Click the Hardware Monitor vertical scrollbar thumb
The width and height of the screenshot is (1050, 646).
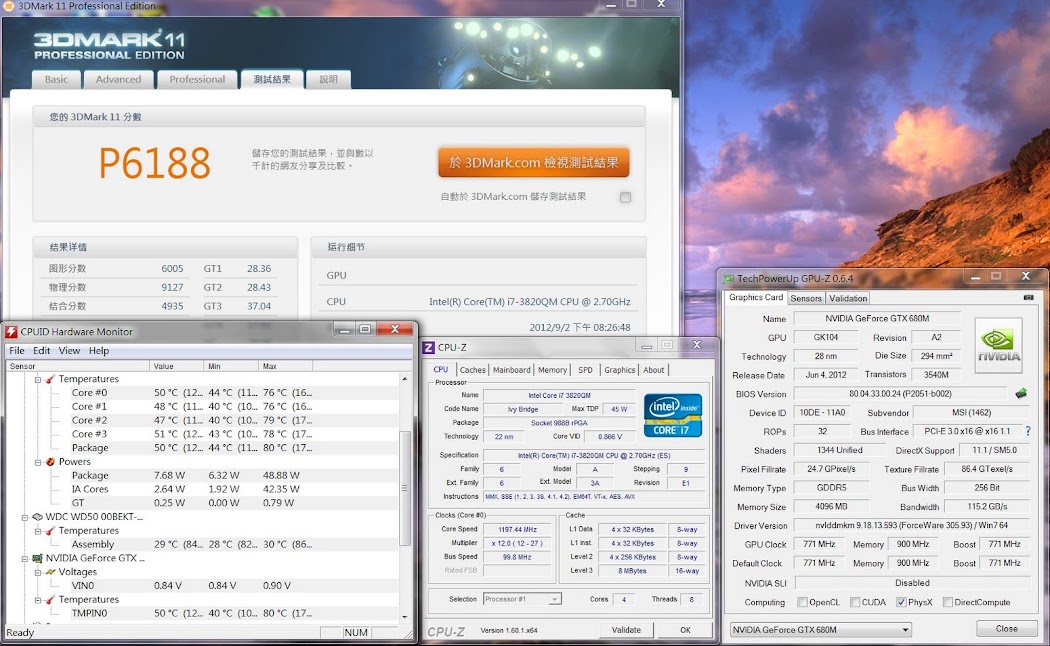point(404,488)
